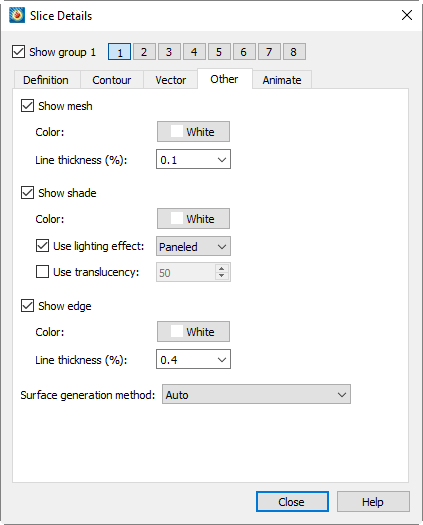Enable the Use translucency checkbox
The height and width of the screenshot is (525, 423).
pos(42,272)
